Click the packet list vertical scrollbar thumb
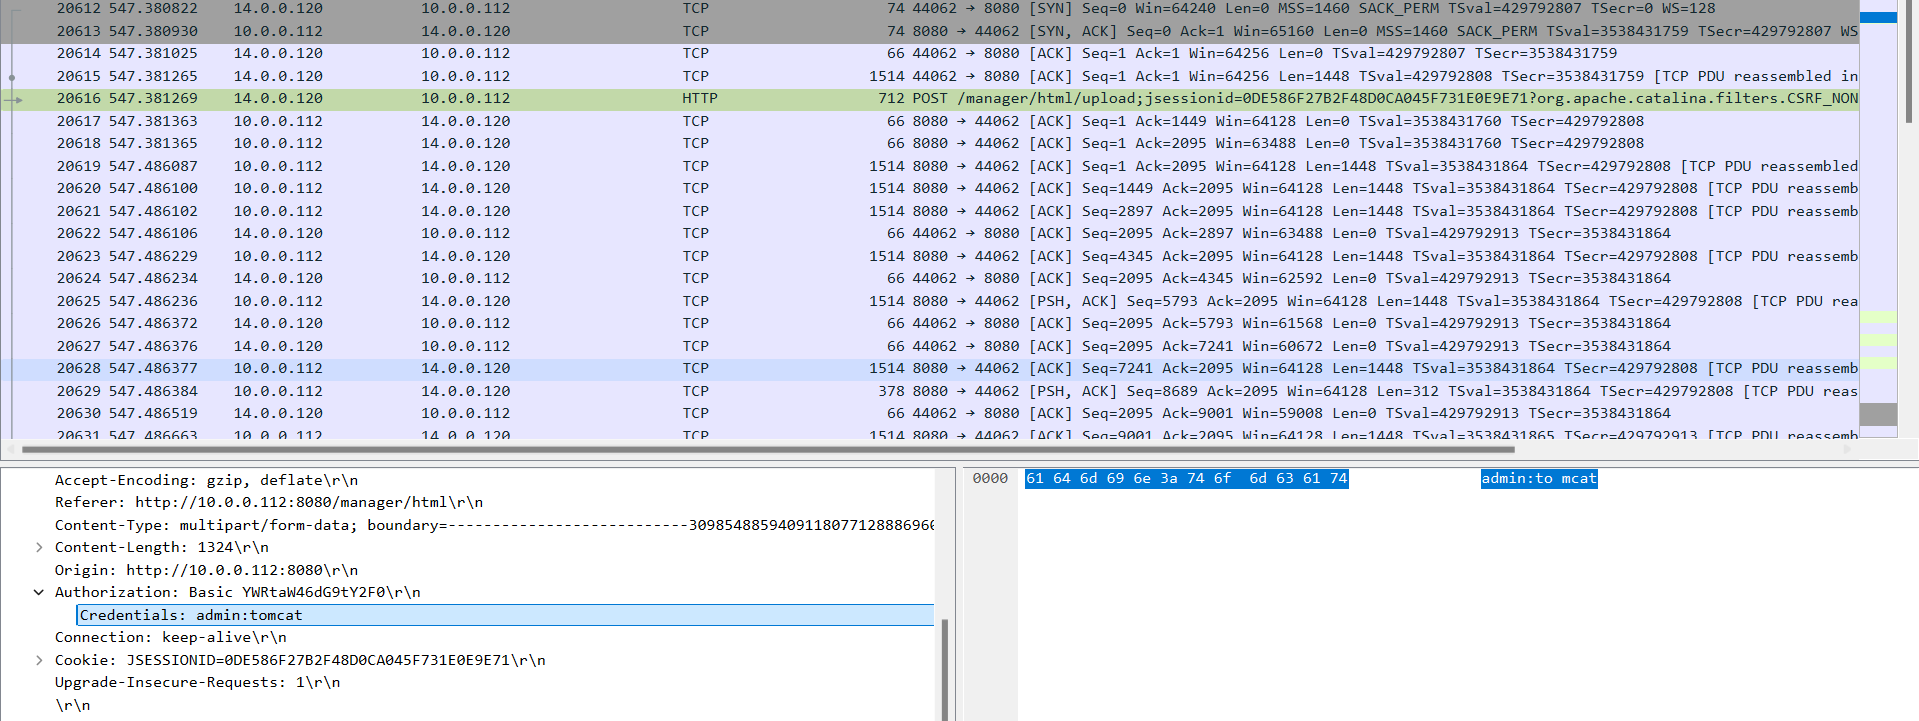The width and height of the screenshot is (1919, 721). pyautogui.click(x=1910, y=60)
